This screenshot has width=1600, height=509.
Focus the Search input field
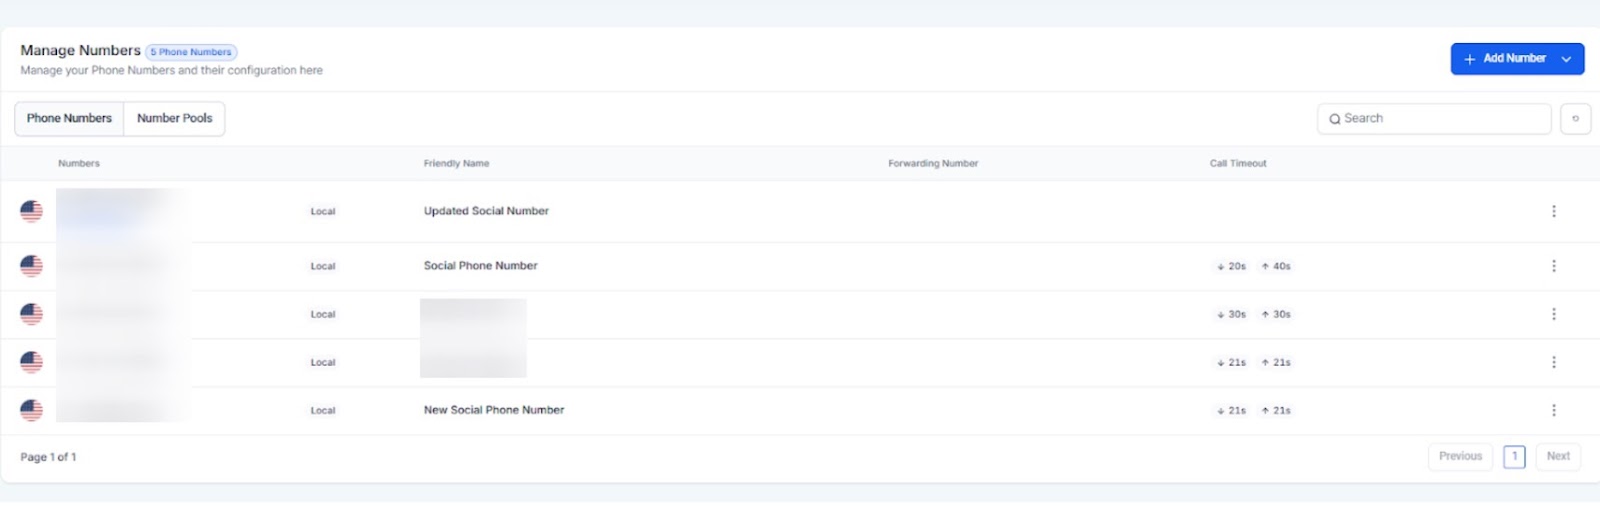1440,118
